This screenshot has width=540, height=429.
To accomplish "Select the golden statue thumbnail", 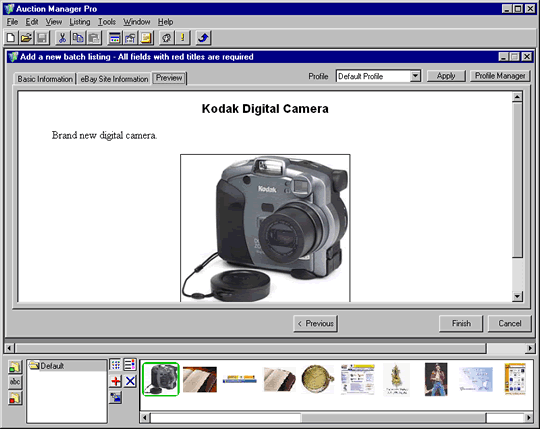I will (396, 379).
